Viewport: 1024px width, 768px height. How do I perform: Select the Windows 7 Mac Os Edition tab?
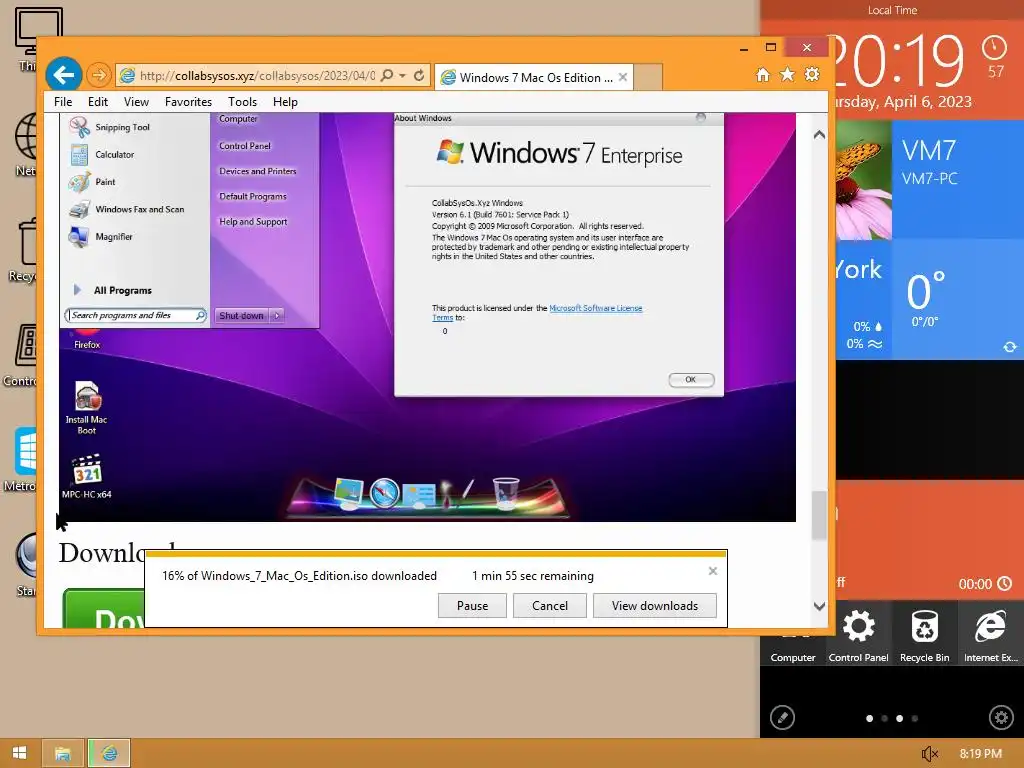tap(534, 77)
